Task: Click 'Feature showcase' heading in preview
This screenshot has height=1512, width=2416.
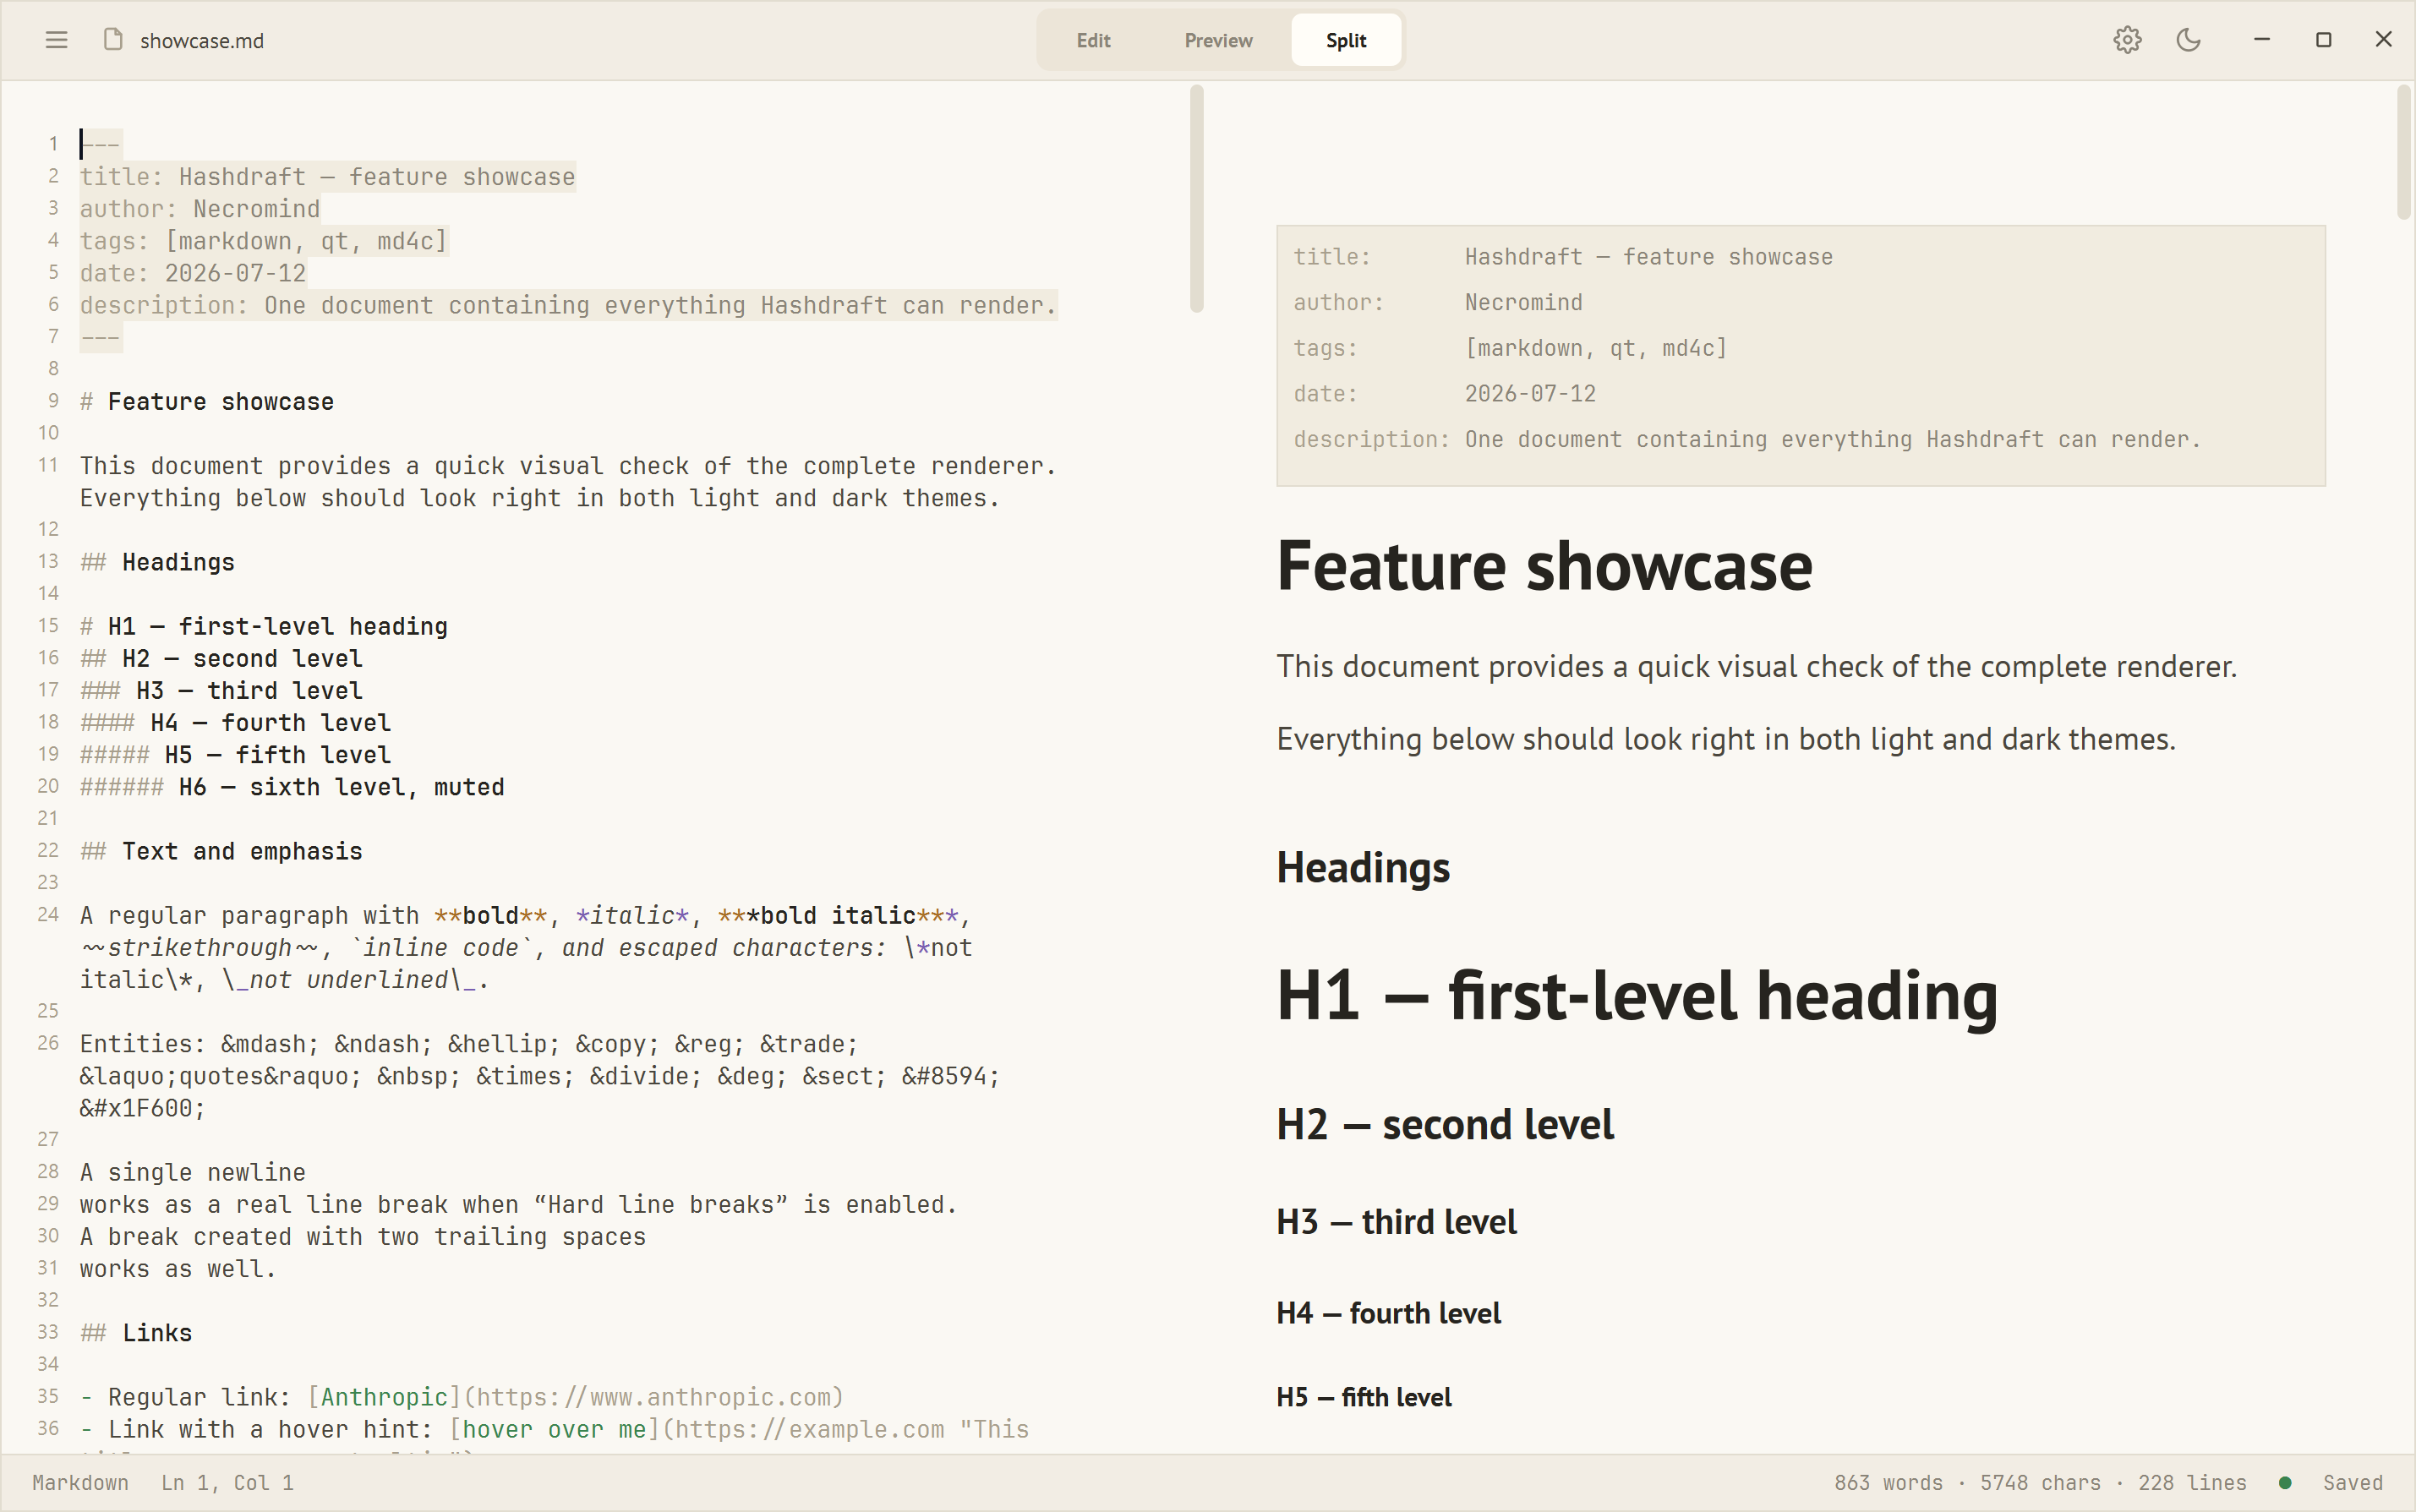Action: pos(1544,566)
